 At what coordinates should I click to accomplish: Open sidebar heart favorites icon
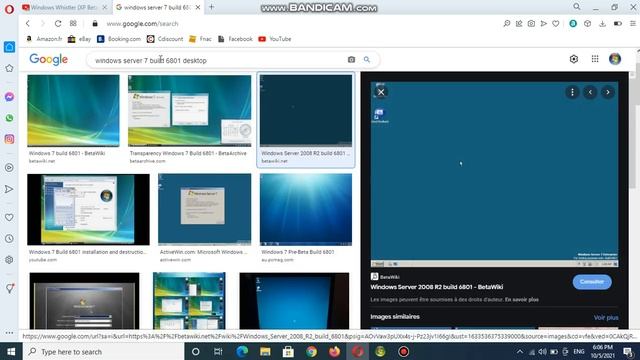pyautogui.click(x=9, y=218)
